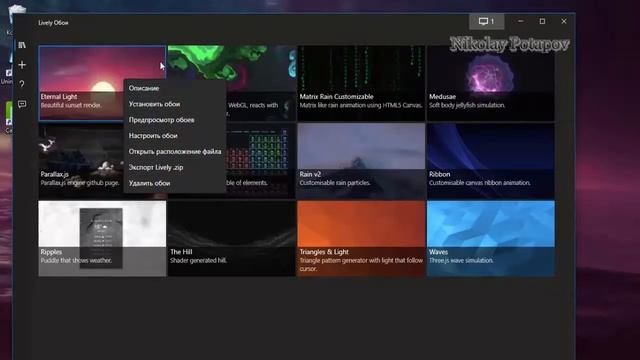Select Установить обои menu entry
Screen dimensions: 640x360
coord(174,104)
